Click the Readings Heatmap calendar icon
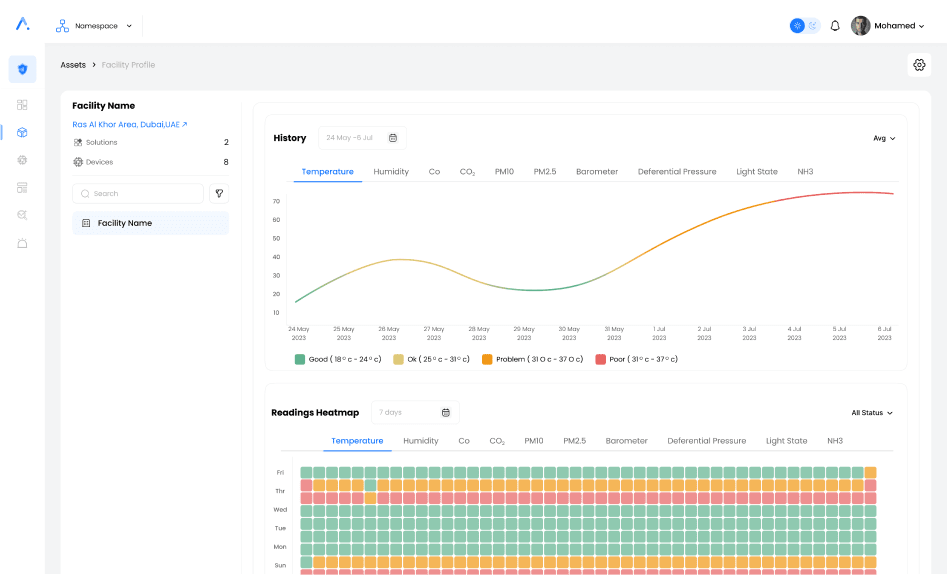 446,412
